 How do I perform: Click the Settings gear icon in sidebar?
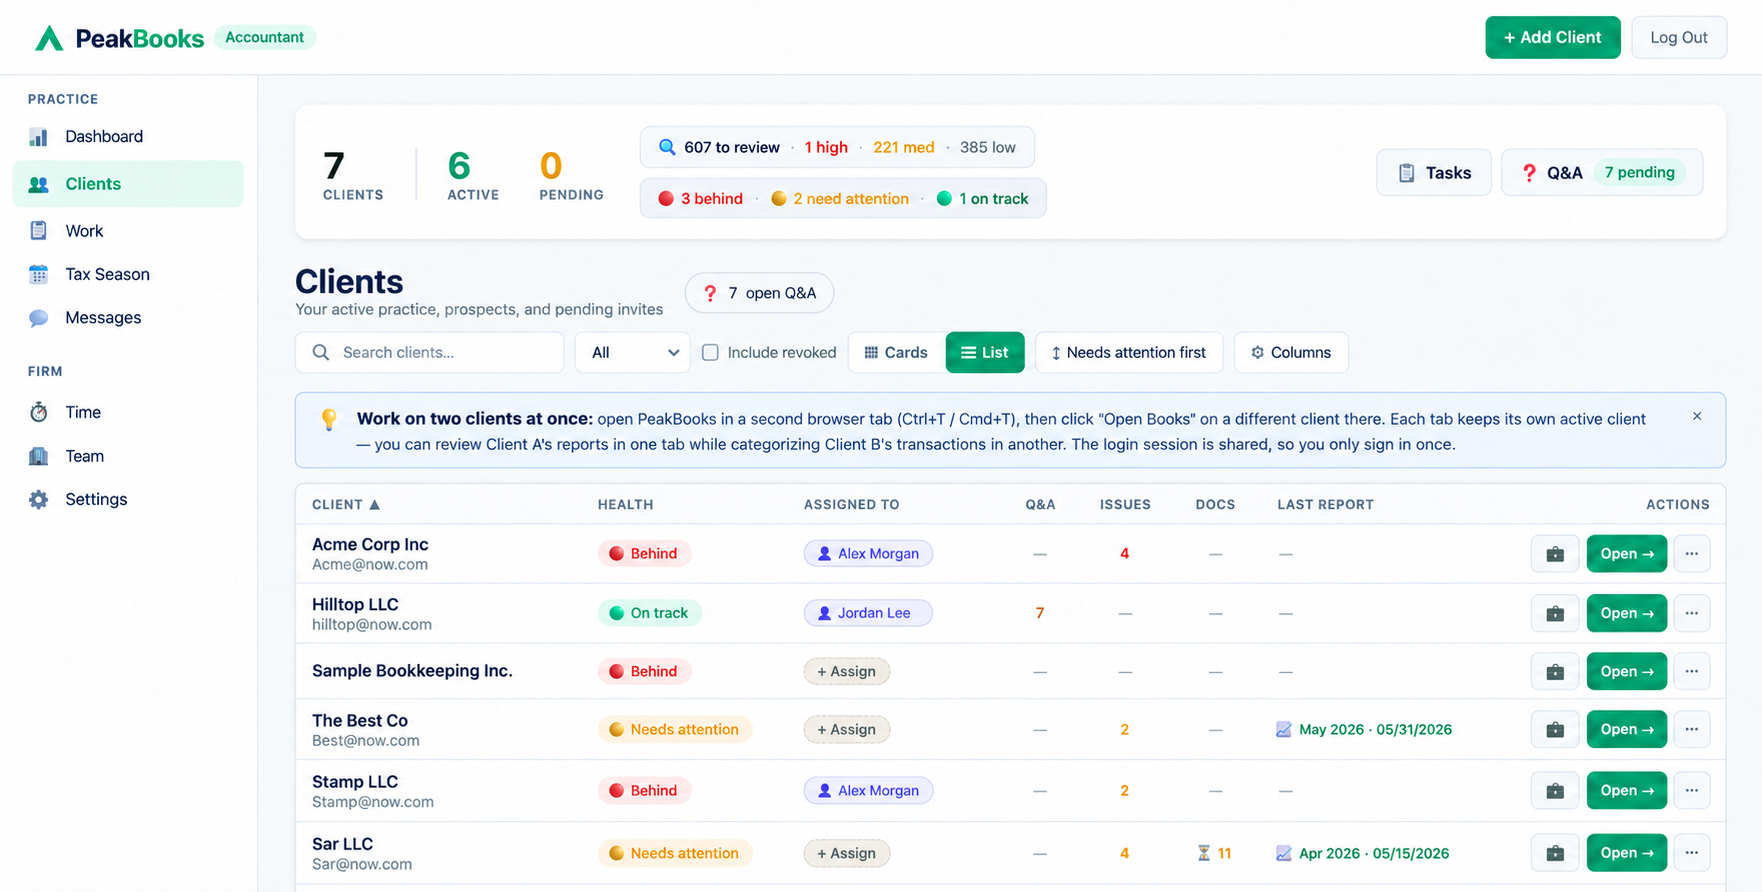[39, 499]
